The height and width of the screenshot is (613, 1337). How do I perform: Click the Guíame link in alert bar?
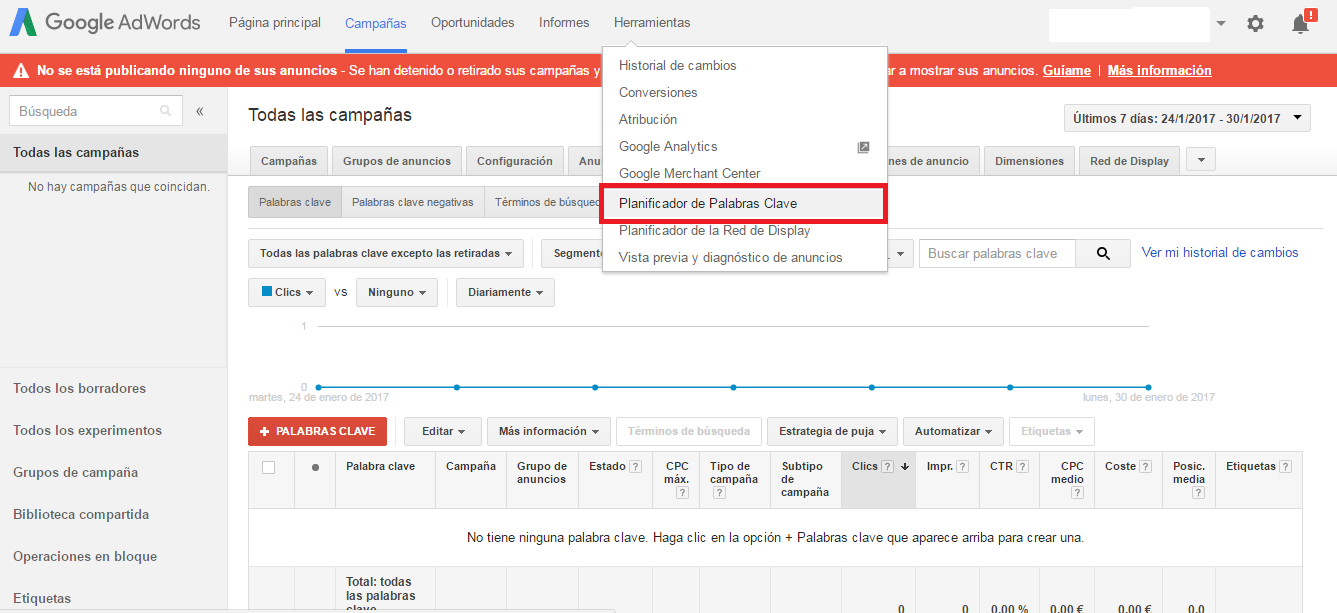coord(1067,71)
